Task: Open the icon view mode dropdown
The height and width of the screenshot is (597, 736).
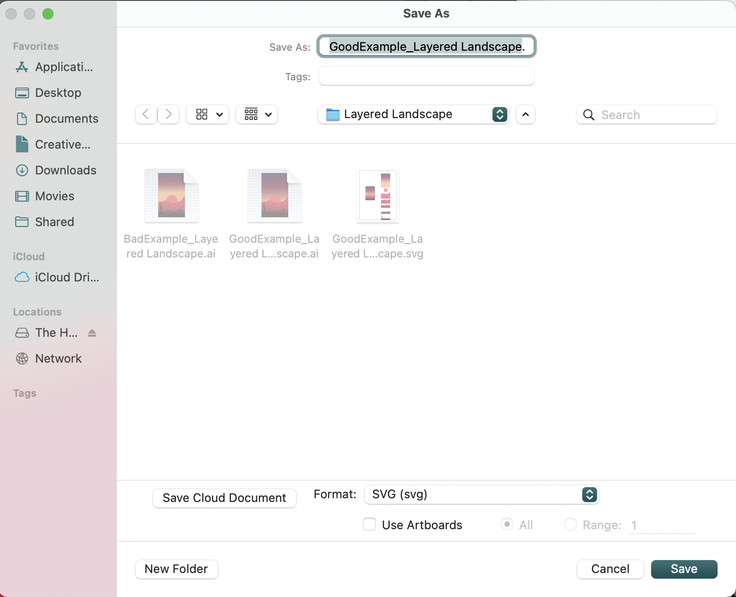Action: [x=207, y=115]
